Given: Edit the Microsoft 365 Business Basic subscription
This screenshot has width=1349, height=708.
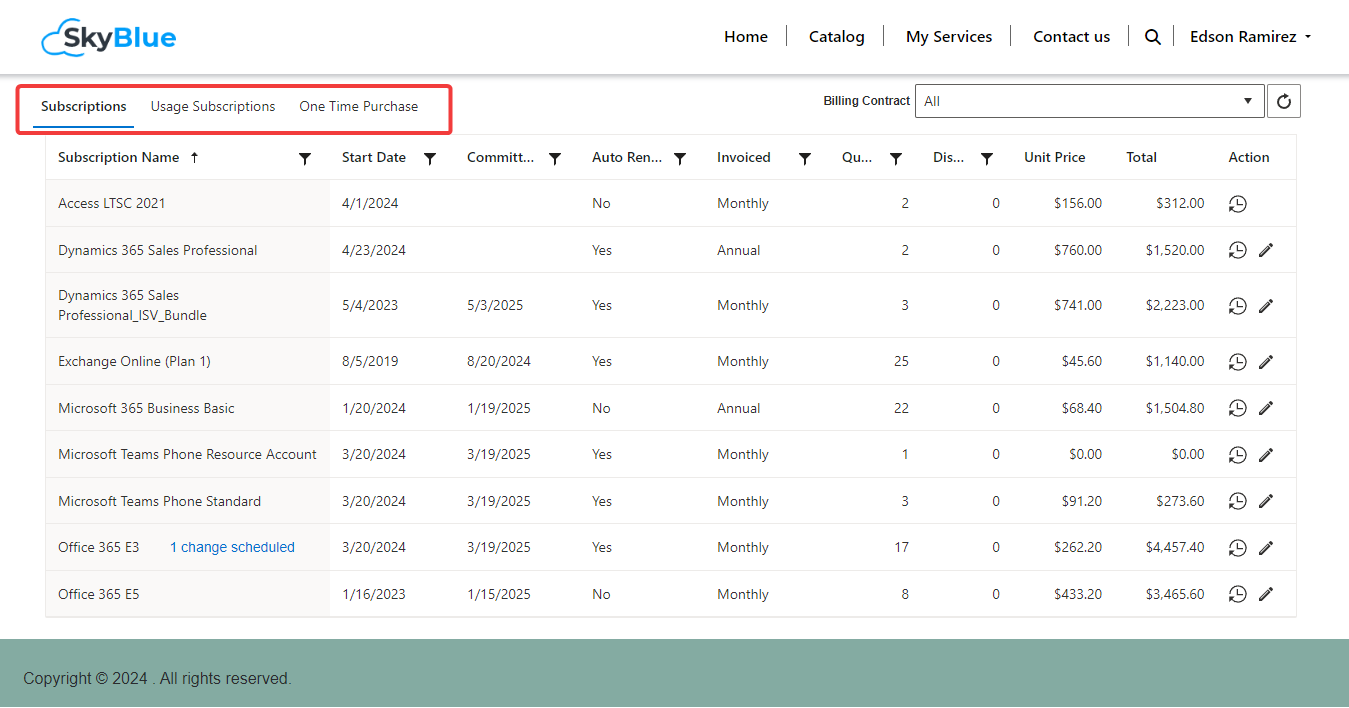Looking at the screenshot, I should coord(1266,408).
